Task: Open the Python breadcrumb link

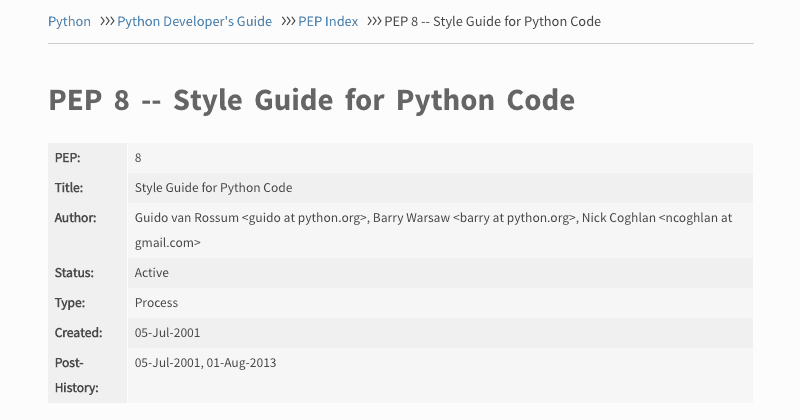Action: [69, 21]
